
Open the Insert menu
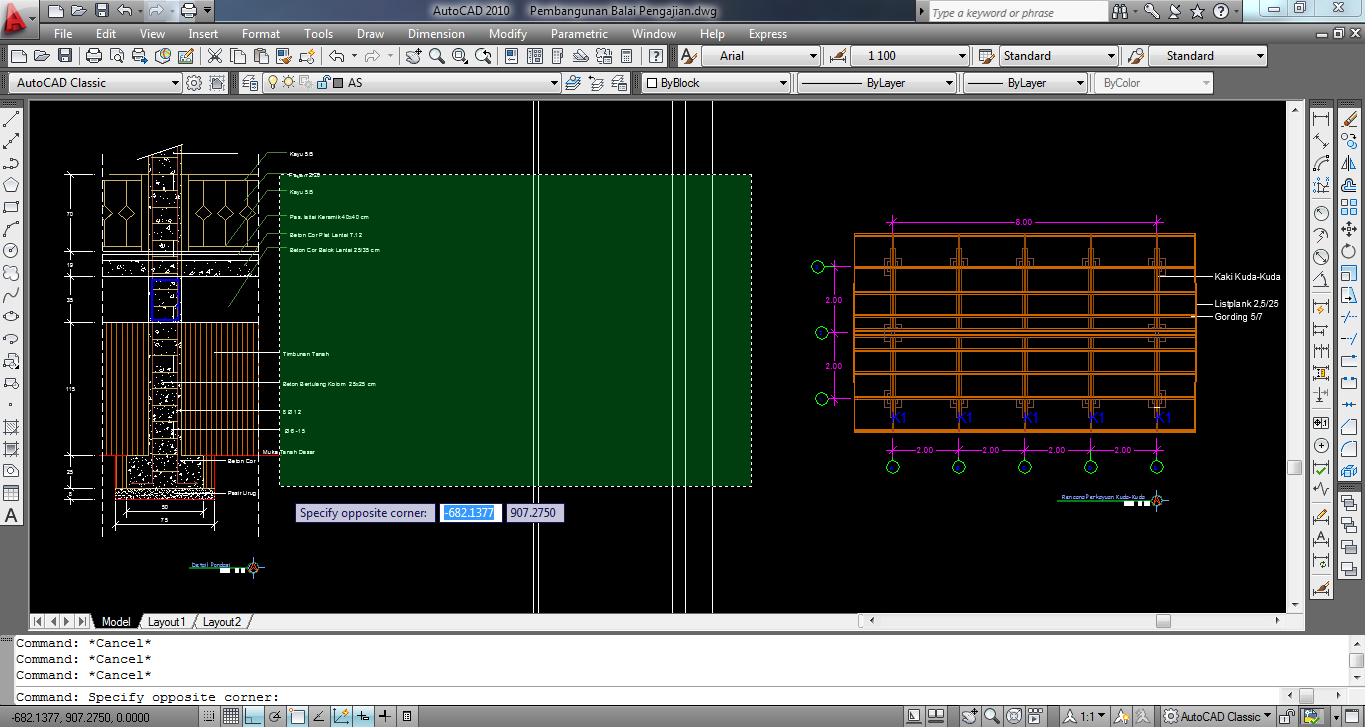203,34
